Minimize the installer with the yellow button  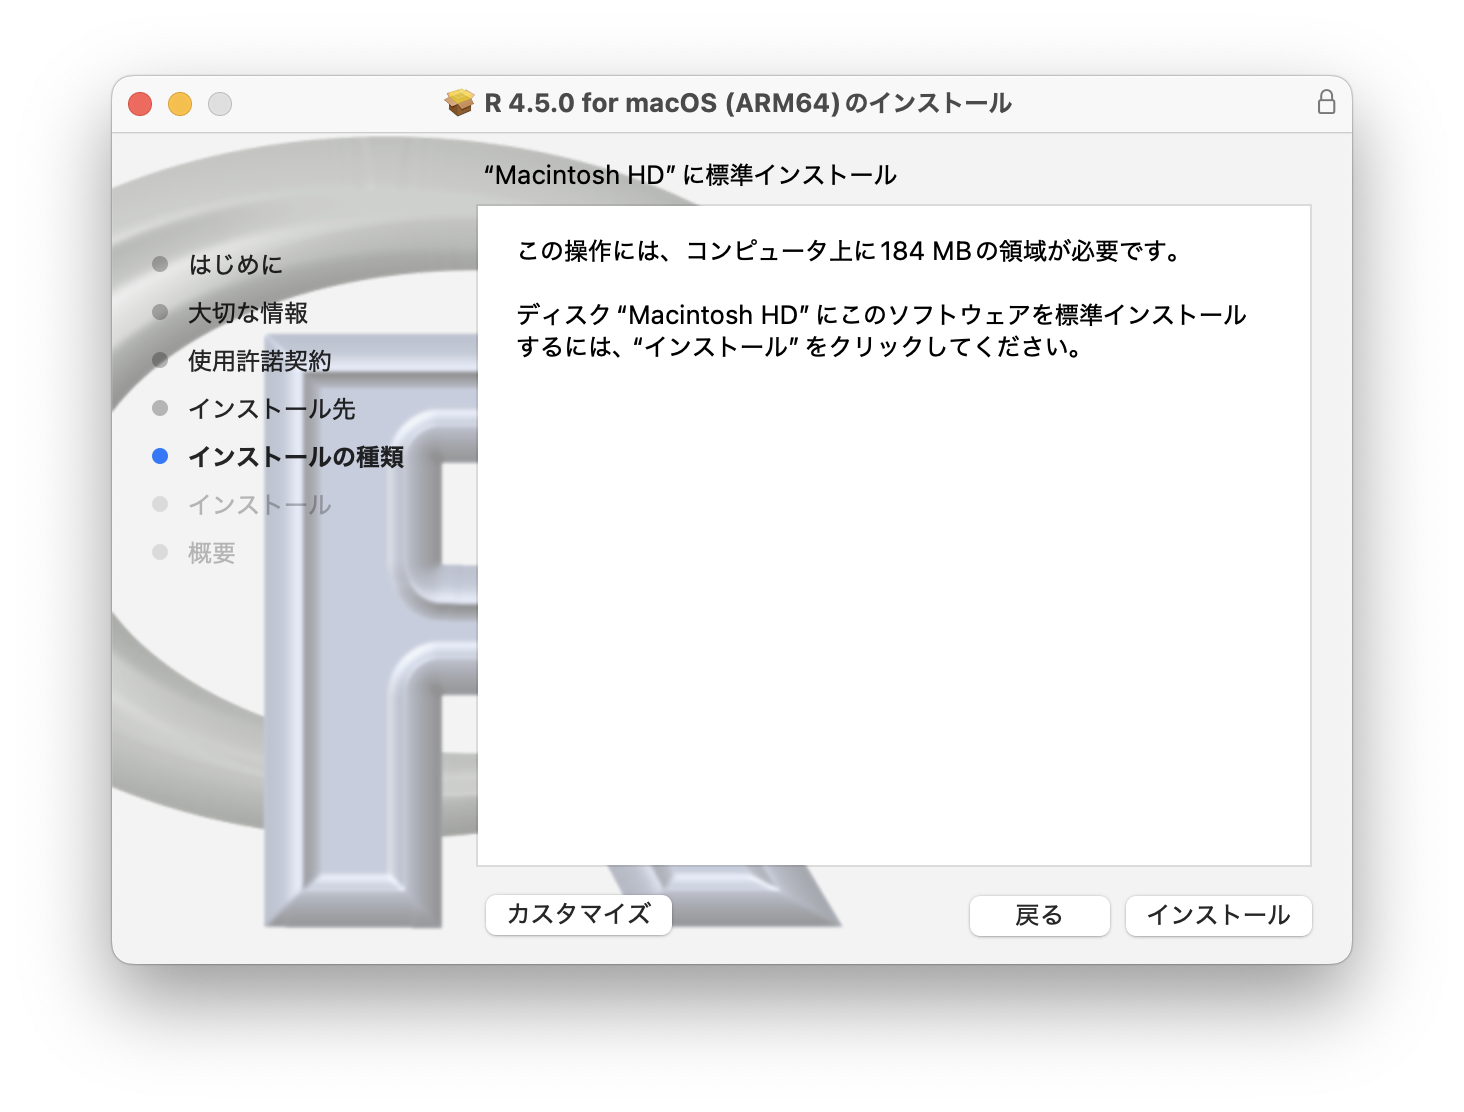[x=180, y=104]
